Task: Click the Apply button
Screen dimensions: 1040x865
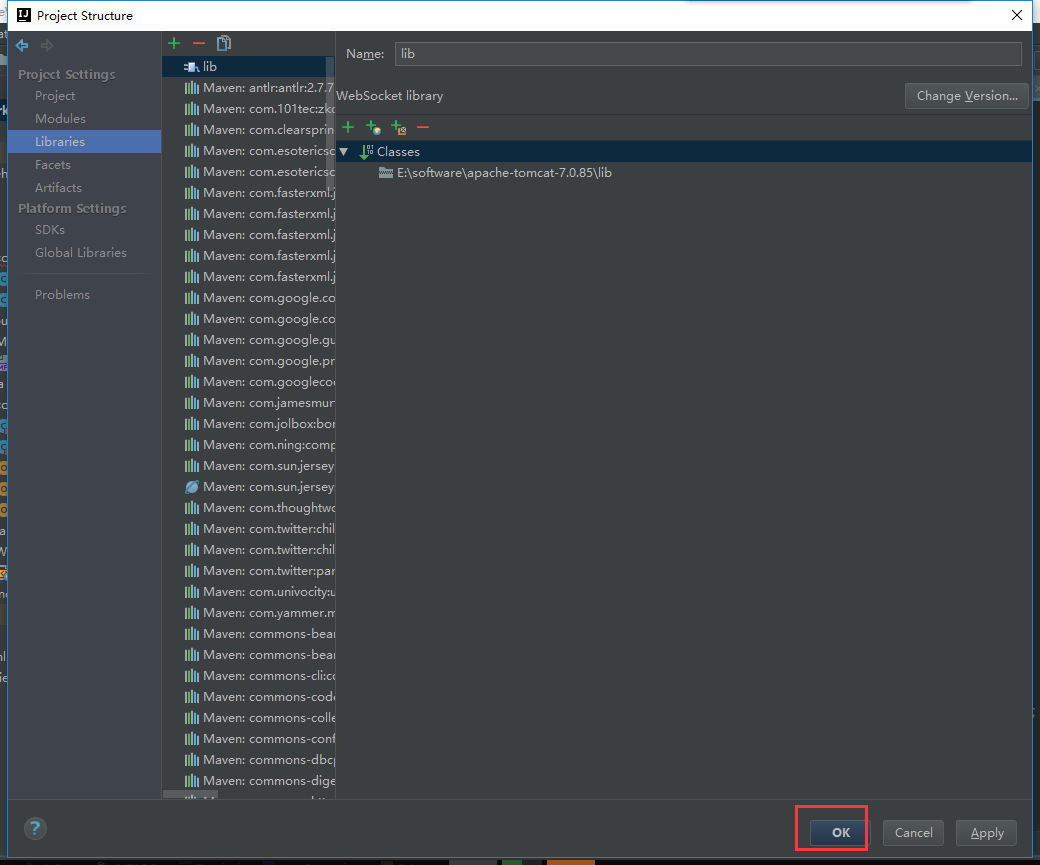Action: pos(986,832)
